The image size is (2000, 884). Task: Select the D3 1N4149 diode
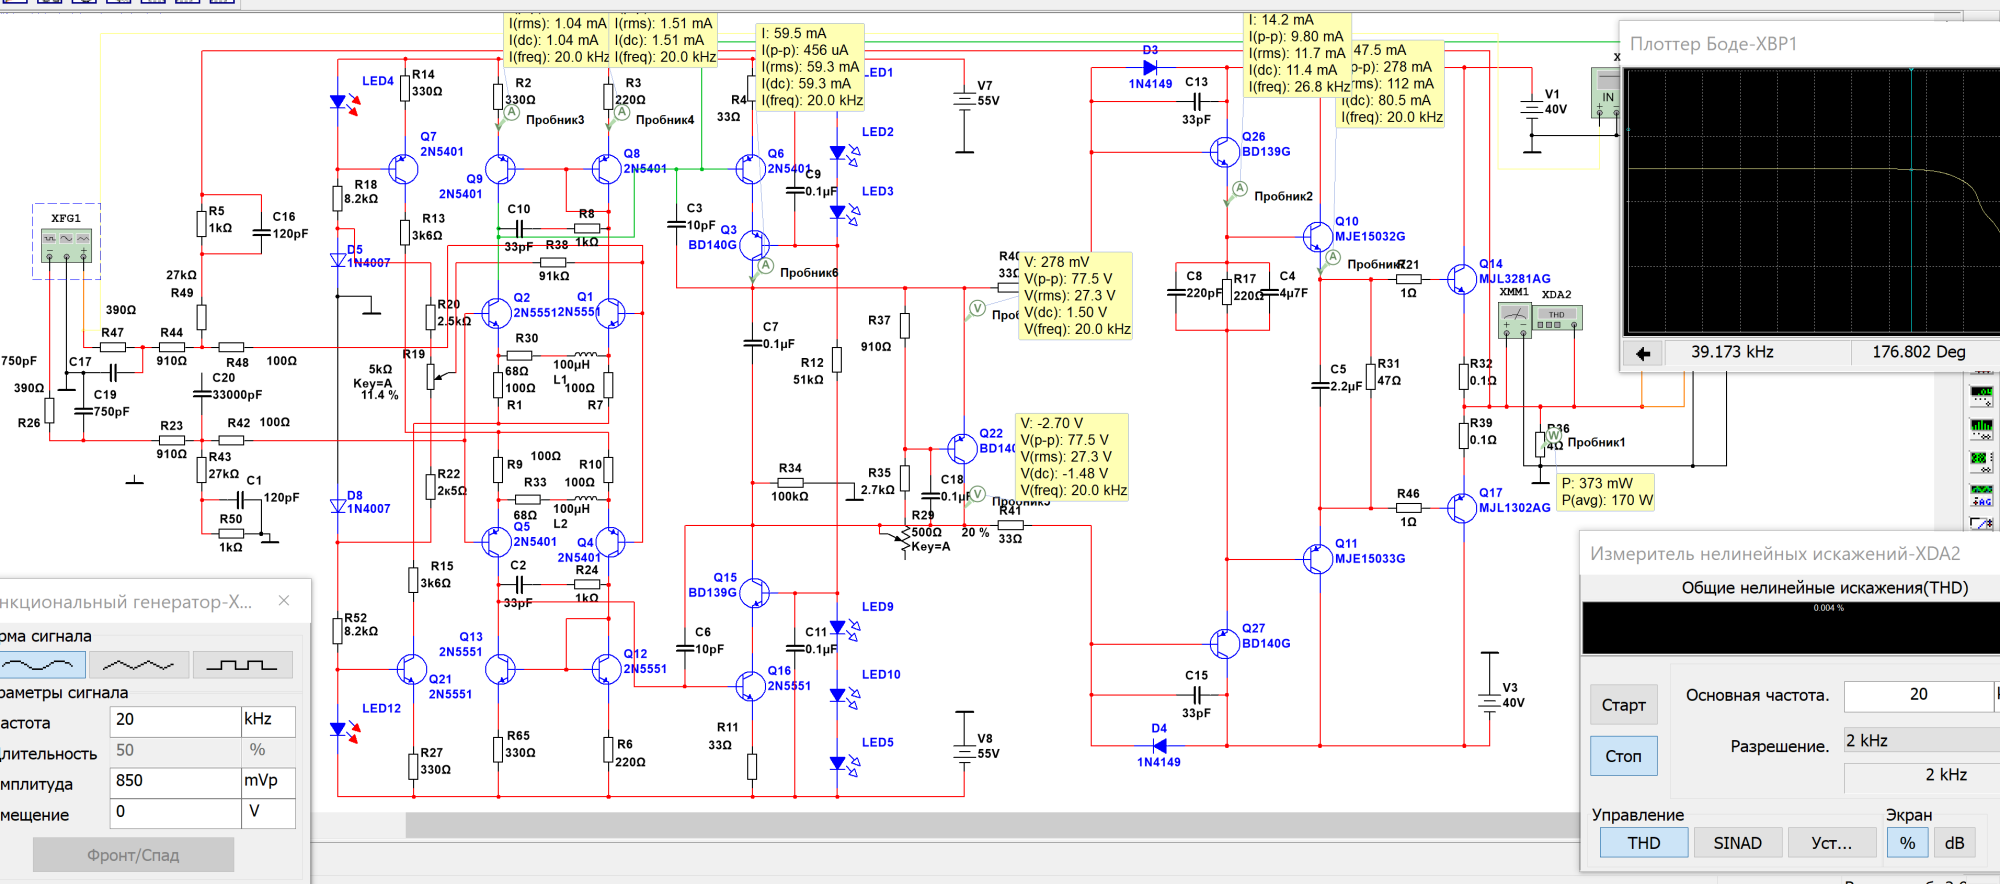[x=1150, y=68]
